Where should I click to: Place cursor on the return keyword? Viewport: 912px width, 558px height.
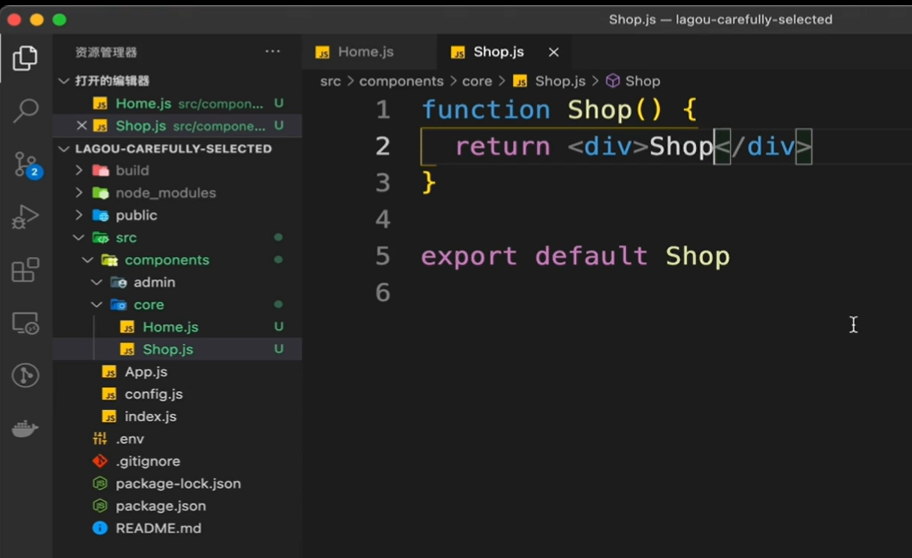click(x=503, y=147)
